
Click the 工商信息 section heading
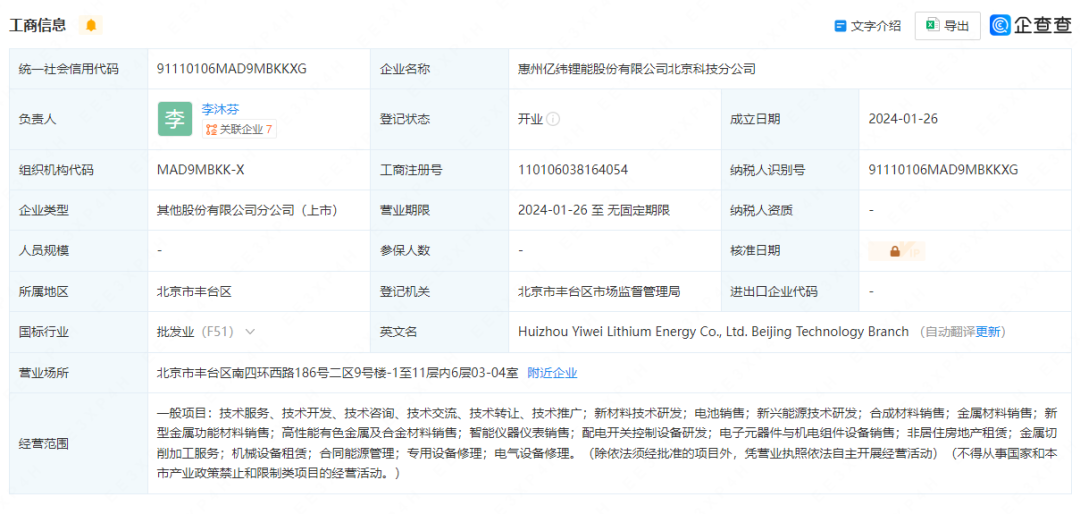click(39, 25)
